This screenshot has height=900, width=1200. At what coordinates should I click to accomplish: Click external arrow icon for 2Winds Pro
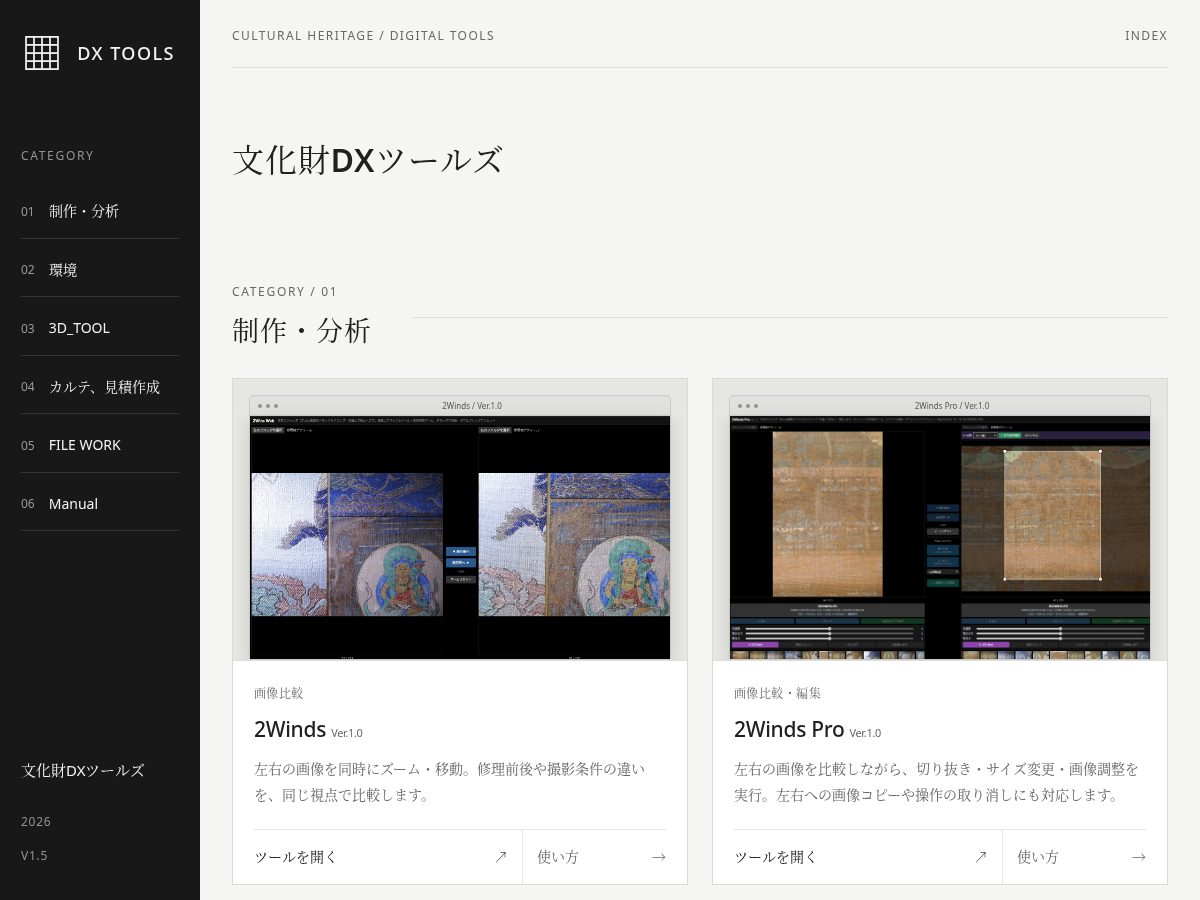click(x=981, y=857)
